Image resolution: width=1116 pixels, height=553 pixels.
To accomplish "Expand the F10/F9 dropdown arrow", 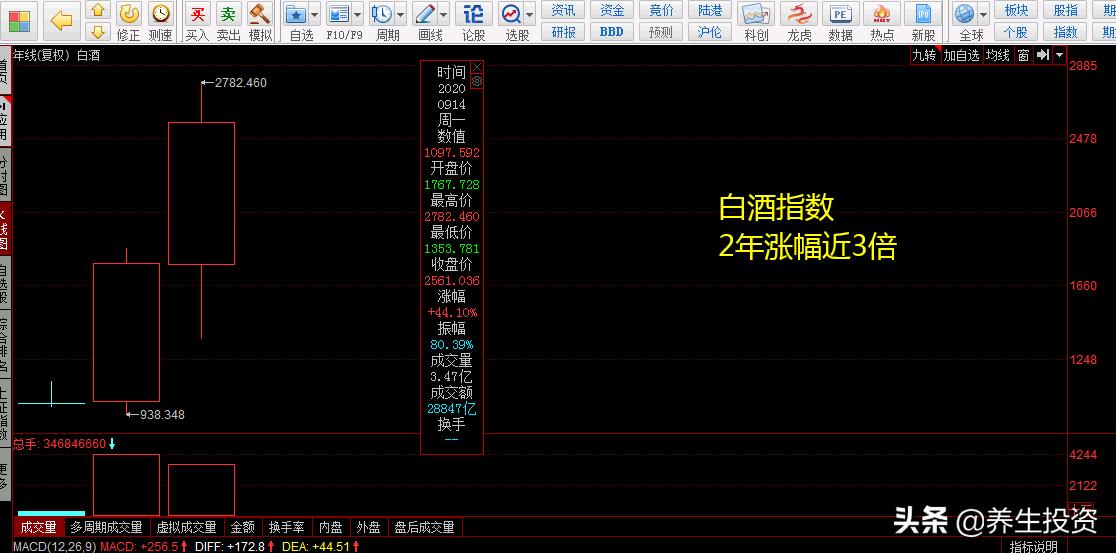I will pyautogui.click(x=357, y=14).
